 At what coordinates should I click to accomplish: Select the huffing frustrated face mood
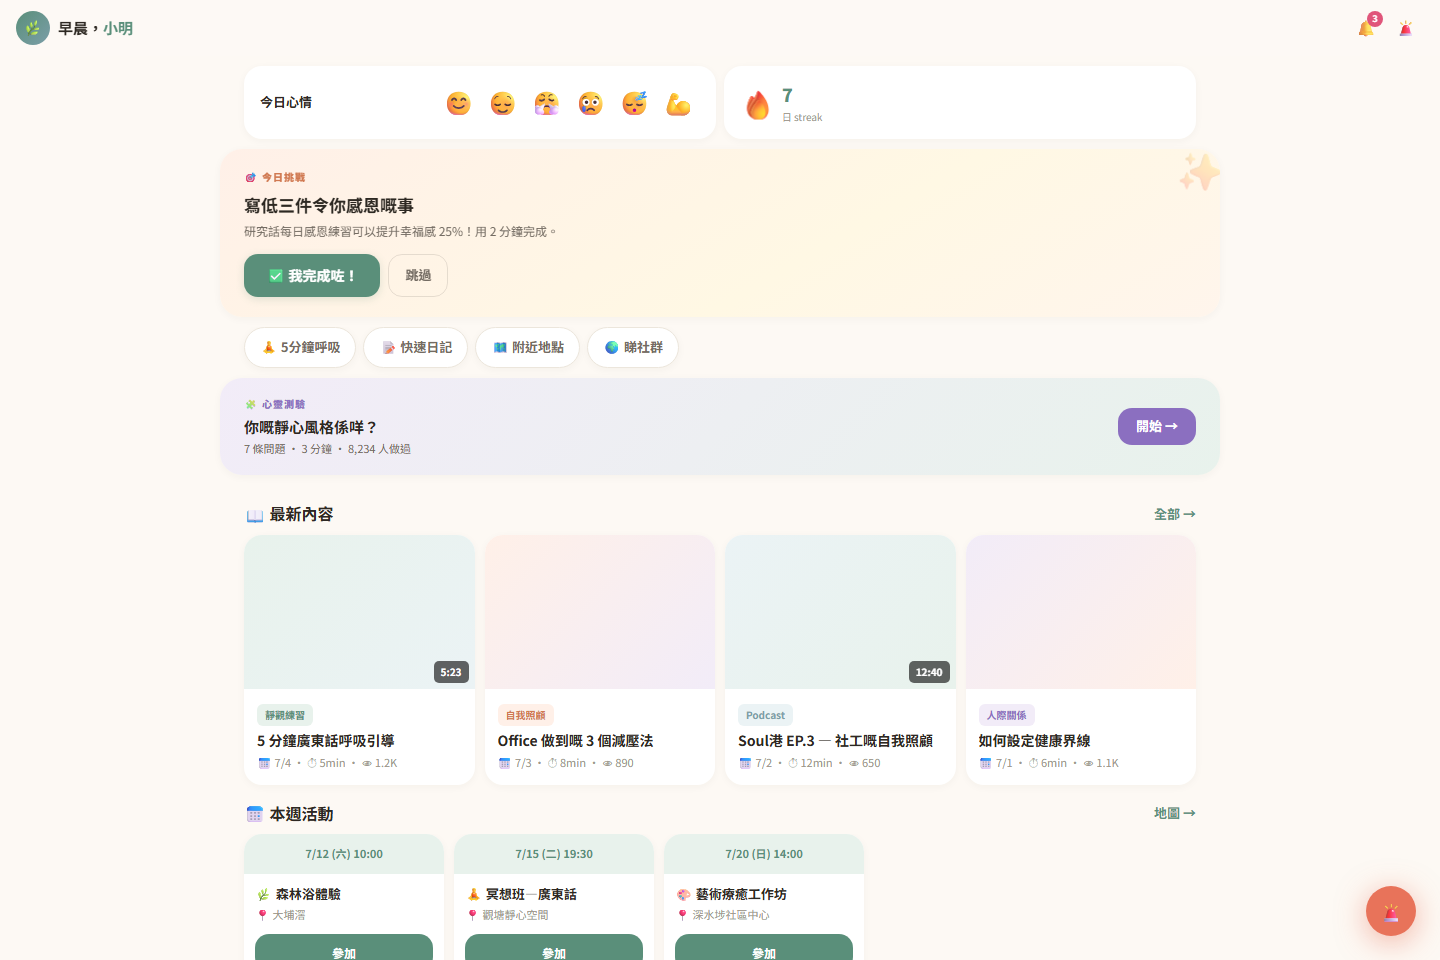point(546,103)
